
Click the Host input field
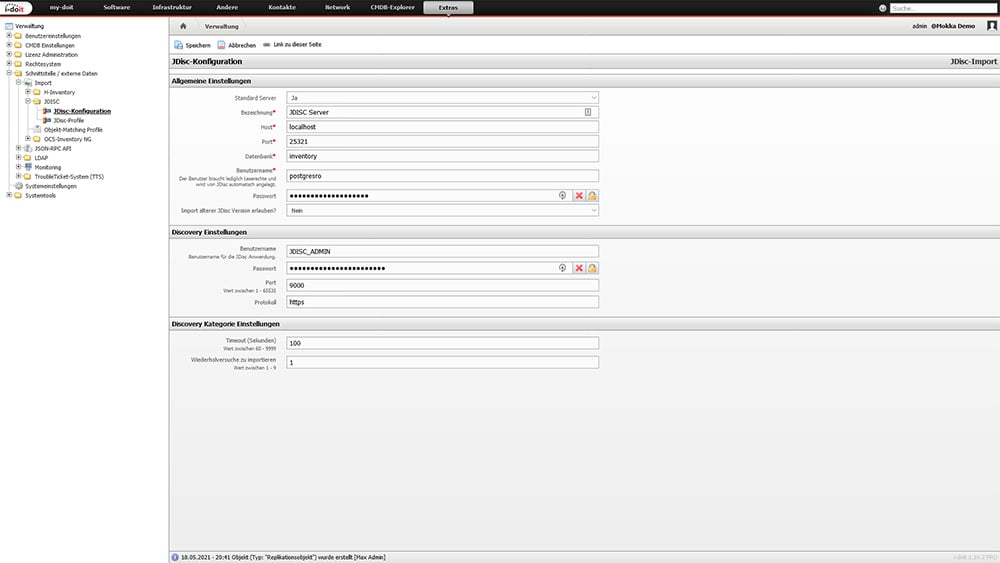[443, 127]
